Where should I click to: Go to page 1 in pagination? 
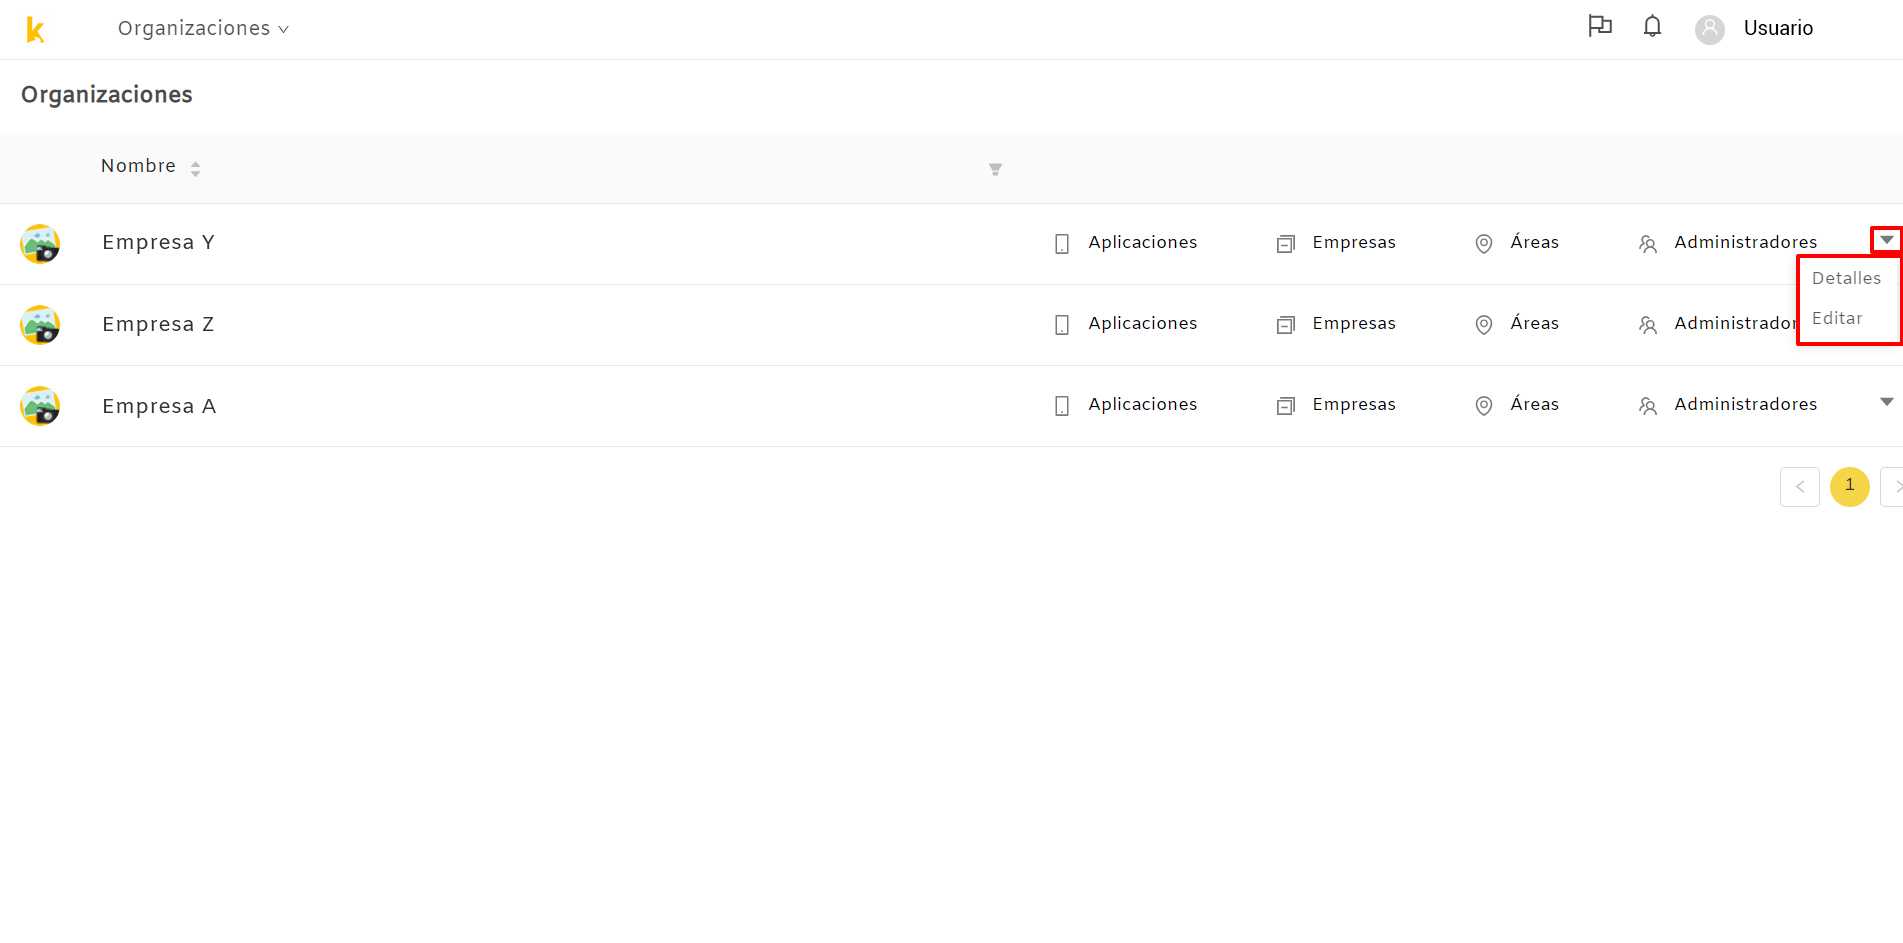[x=1850, y=487]
